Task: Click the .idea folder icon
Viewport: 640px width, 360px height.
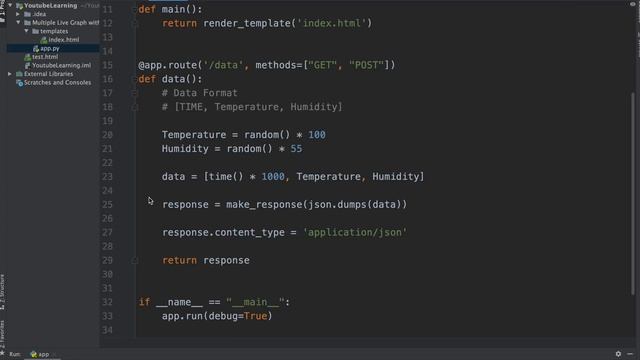Action: point(27,14)
